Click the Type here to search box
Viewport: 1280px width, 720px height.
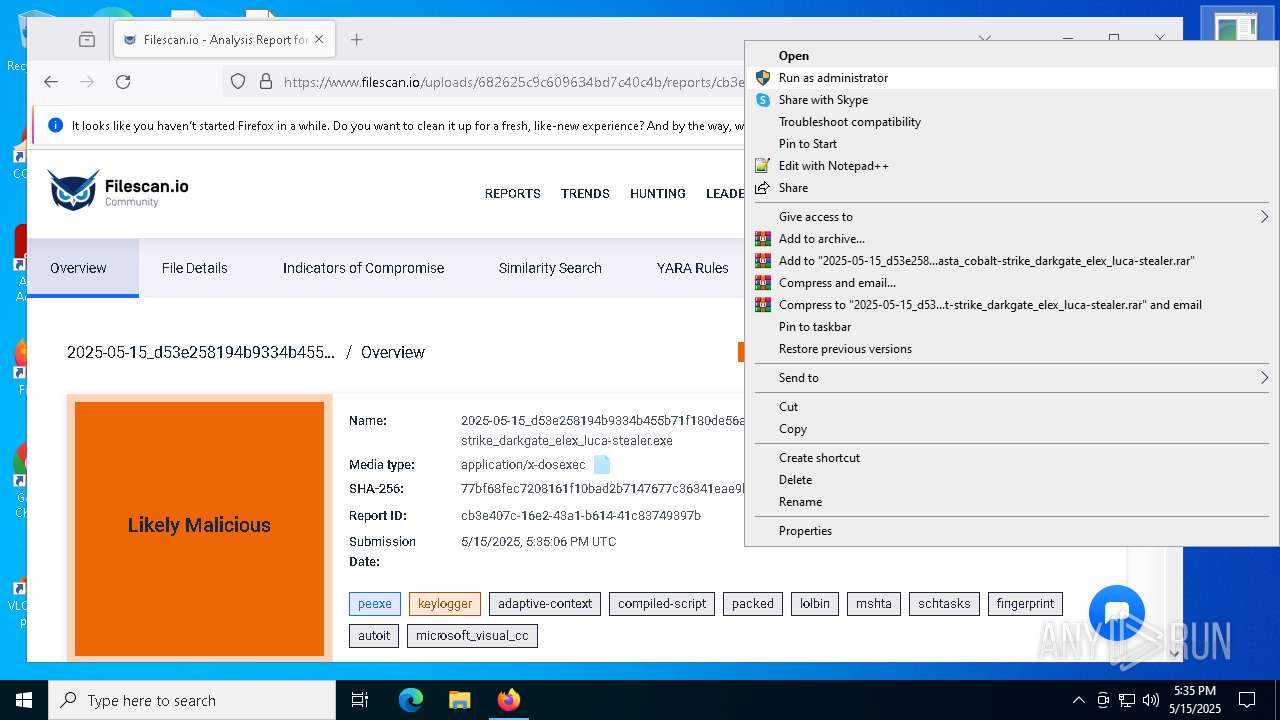pyautogui.click(x=192, y=700)
